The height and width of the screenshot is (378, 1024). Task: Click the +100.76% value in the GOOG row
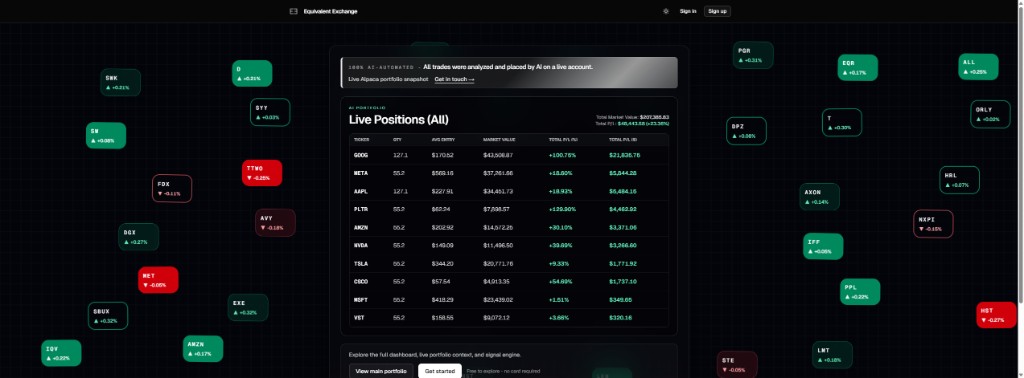coord(562,155)
